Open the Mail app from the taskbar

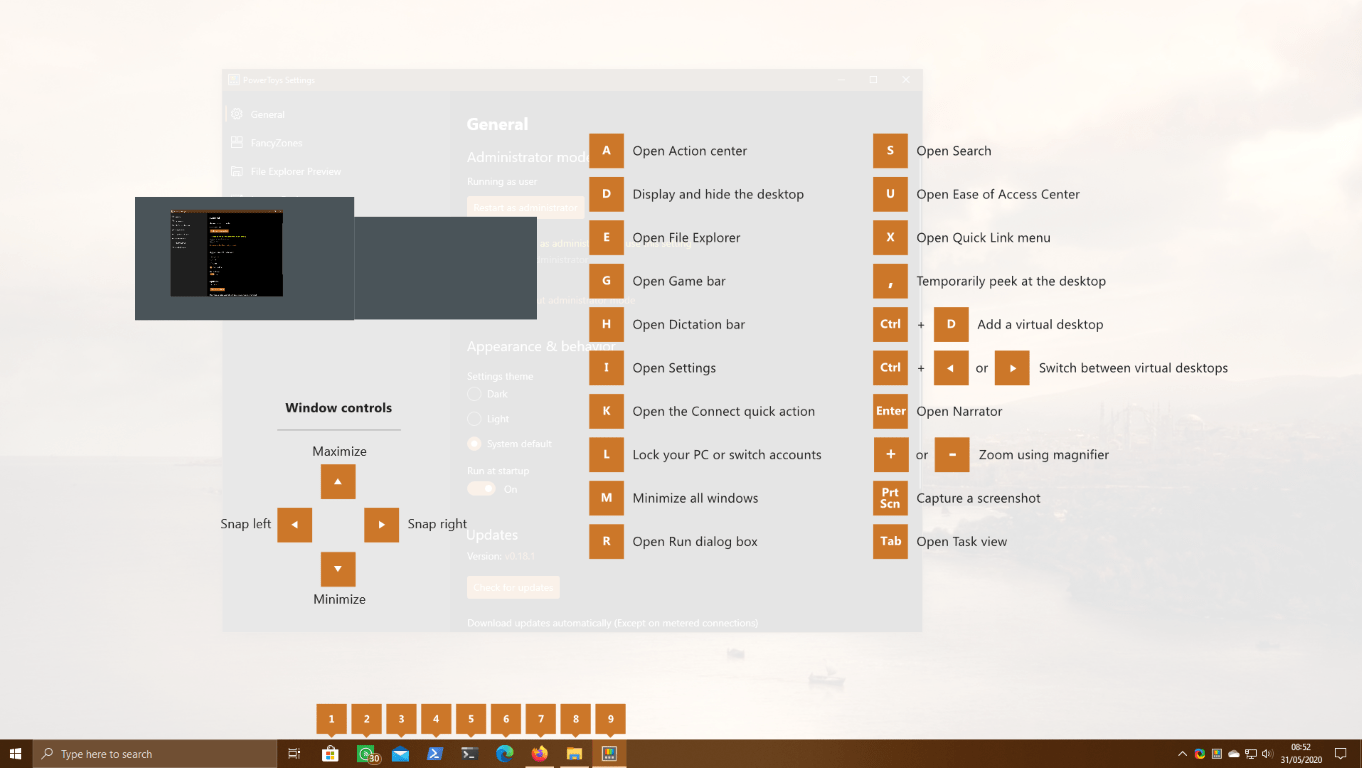pyautogui.click(x=400, y=753)
